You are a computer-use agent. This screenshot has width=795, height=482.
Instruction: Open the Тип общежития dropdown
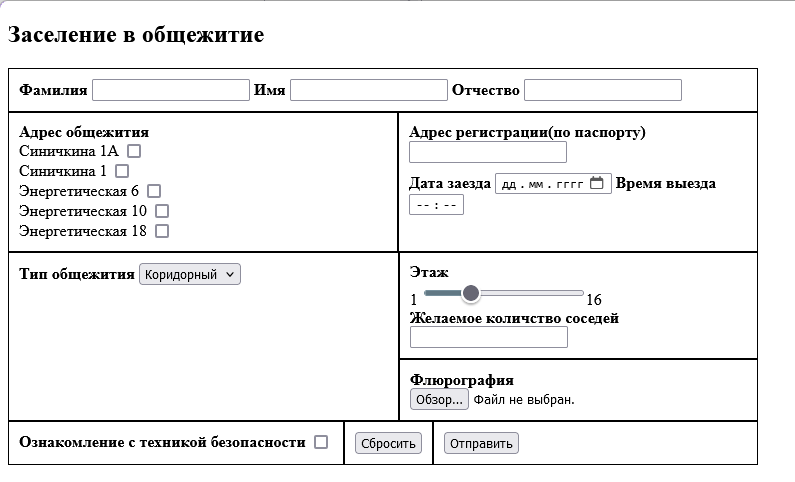coord(190,274)
